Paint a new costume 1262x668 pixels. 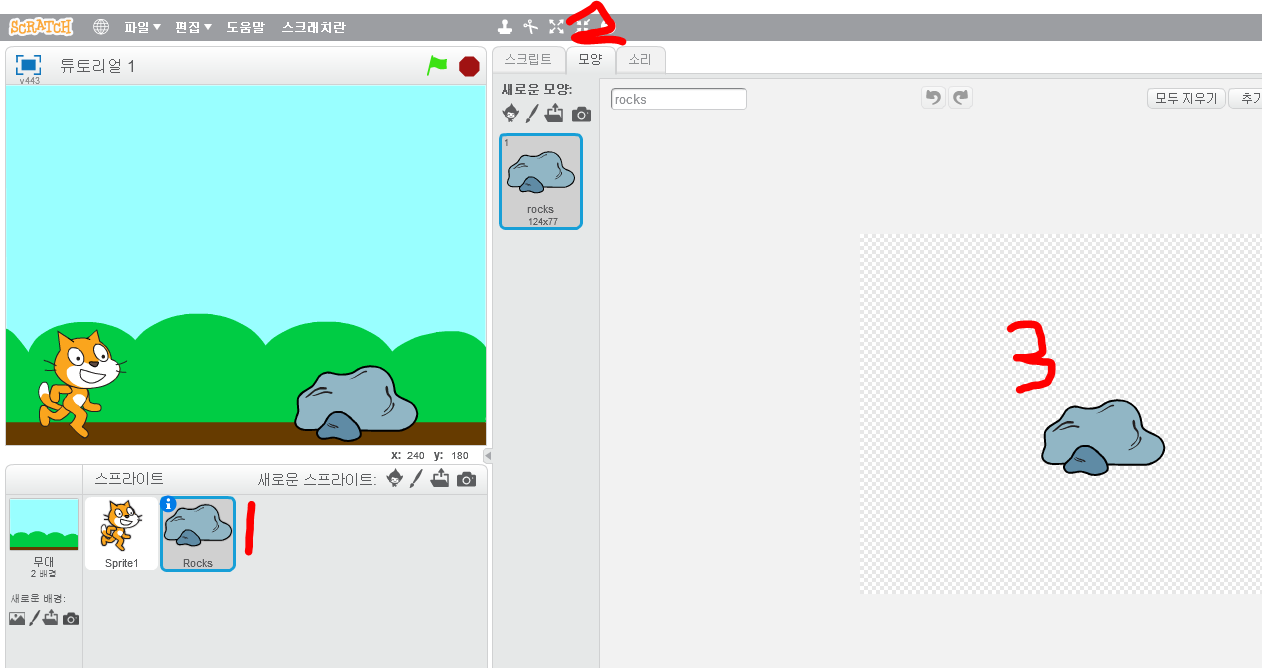pyautogui.click(x=532, y=113)
